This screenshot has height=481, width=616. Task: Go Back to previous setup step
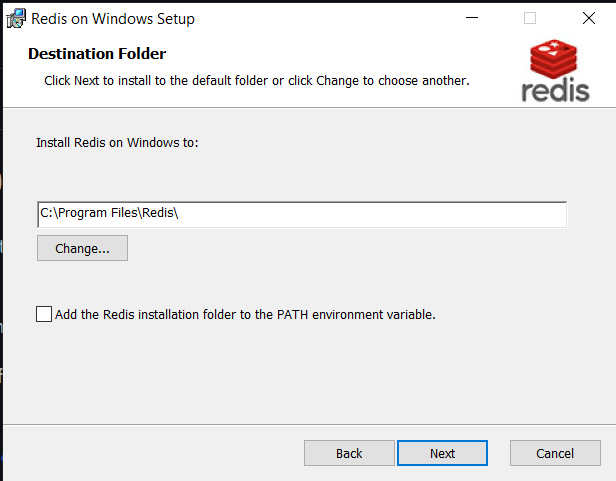pos(349,453)
